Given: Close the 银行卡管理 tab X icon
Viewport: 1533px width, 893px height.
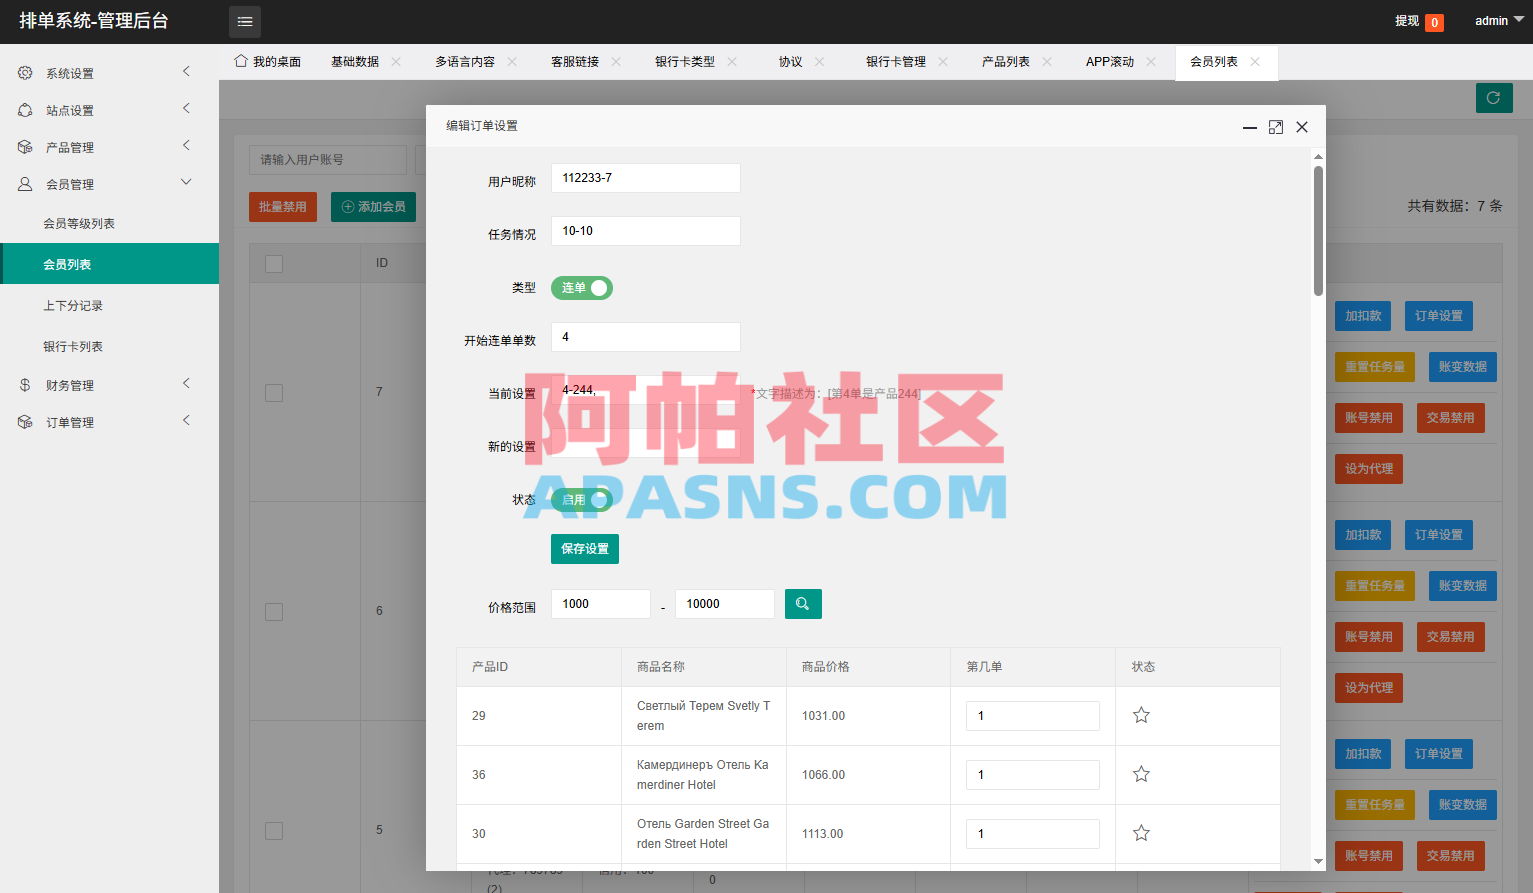Looking at the screenshot, I should coord(943,61).
